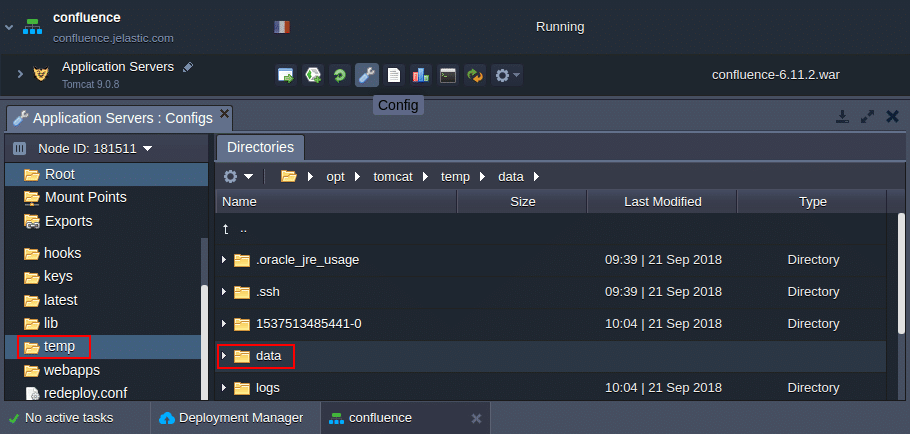The height and width of the screenshot is (434, 910).
Task: Open the Log document icon
Action: tap(394, 75)
